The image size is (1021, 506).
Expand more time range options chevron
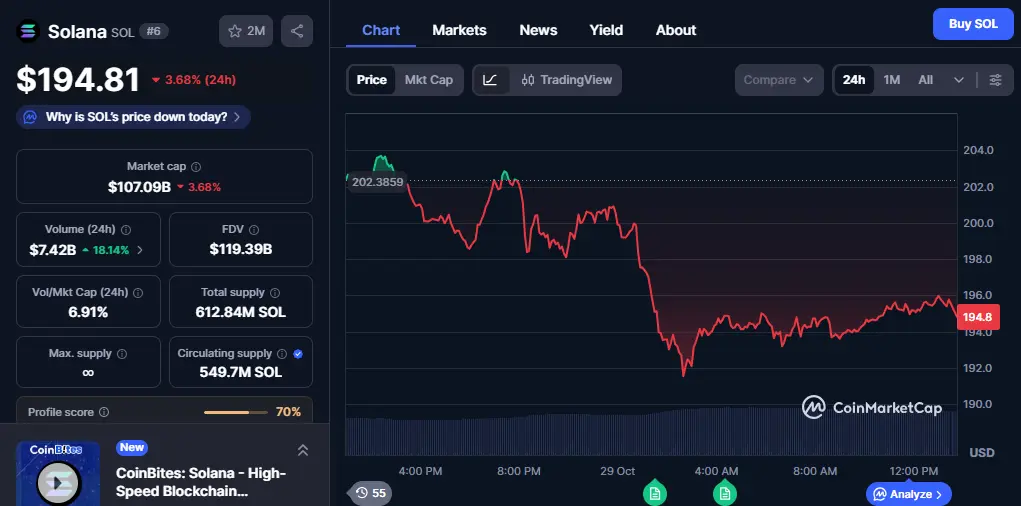[959, 80]
